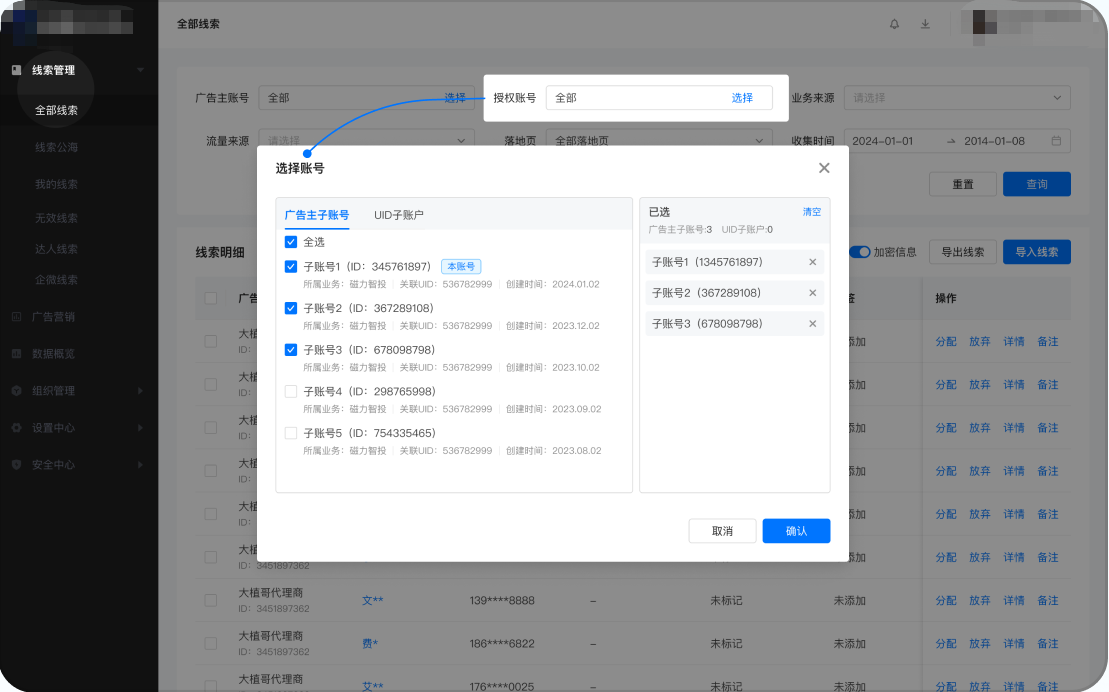
Task: 打开右上角的通知铃铛图标
Action: click(894, 24)
